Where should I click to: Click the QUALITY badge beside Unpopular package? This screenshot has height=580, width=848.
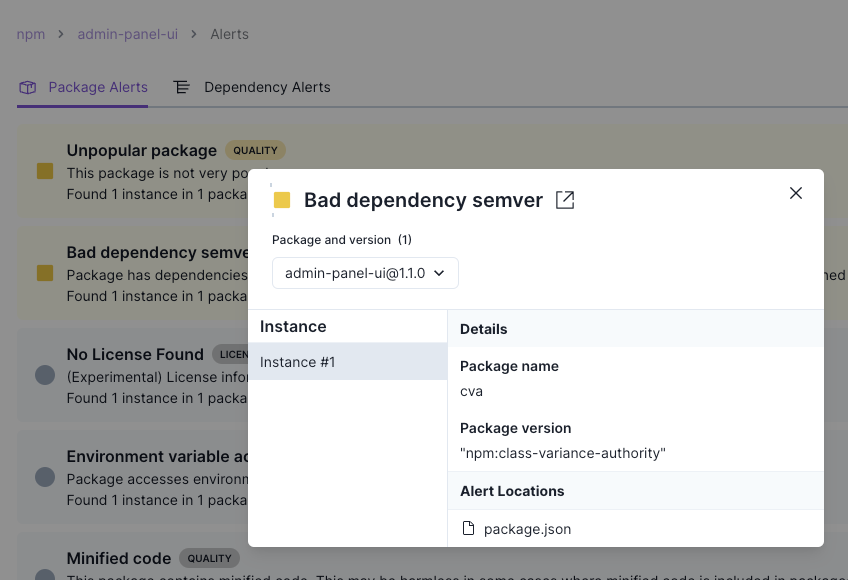point(255,151)
